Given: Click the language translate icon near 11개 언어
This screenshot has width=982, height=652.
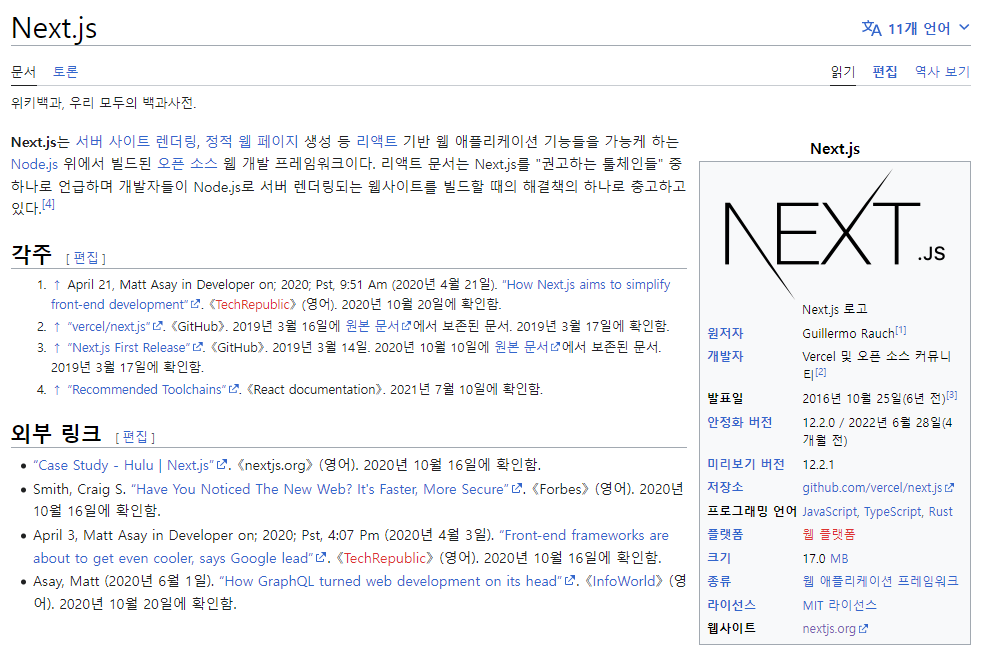Looking at the screenshot, I should [871, 28].
